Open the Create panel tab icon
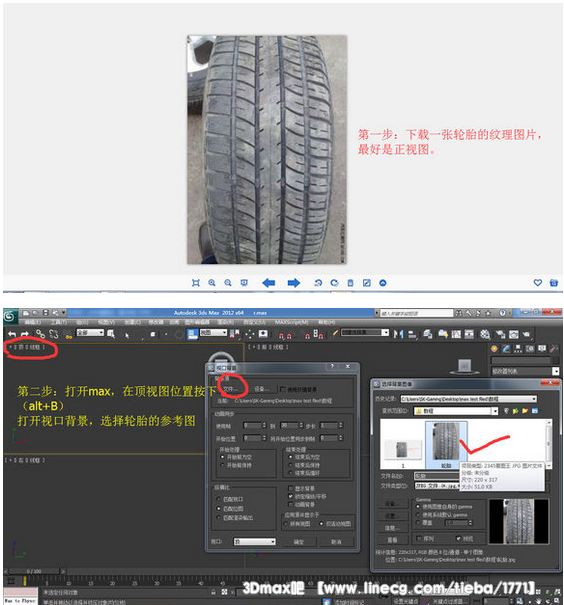The width and height of the screenshot is (564, 605). tap(494, 349)
